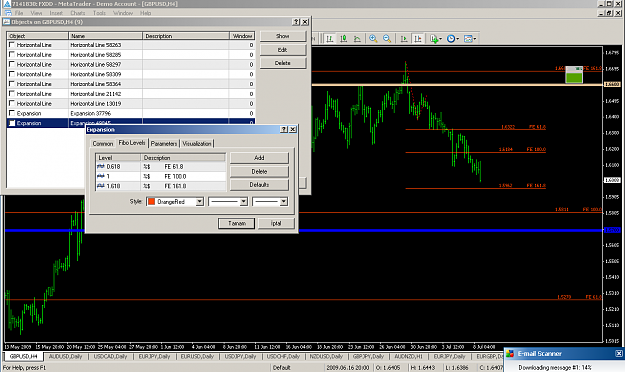
Task: Select the FE 100.0 description cell
Action: click(x=184, y=176)
